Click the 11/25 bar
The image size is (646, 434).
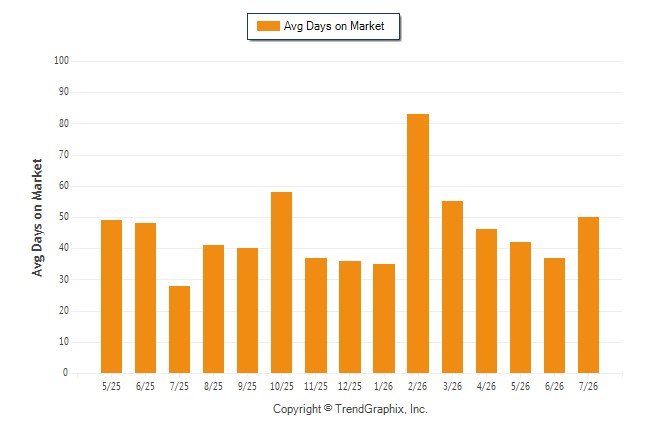point(316,315)
